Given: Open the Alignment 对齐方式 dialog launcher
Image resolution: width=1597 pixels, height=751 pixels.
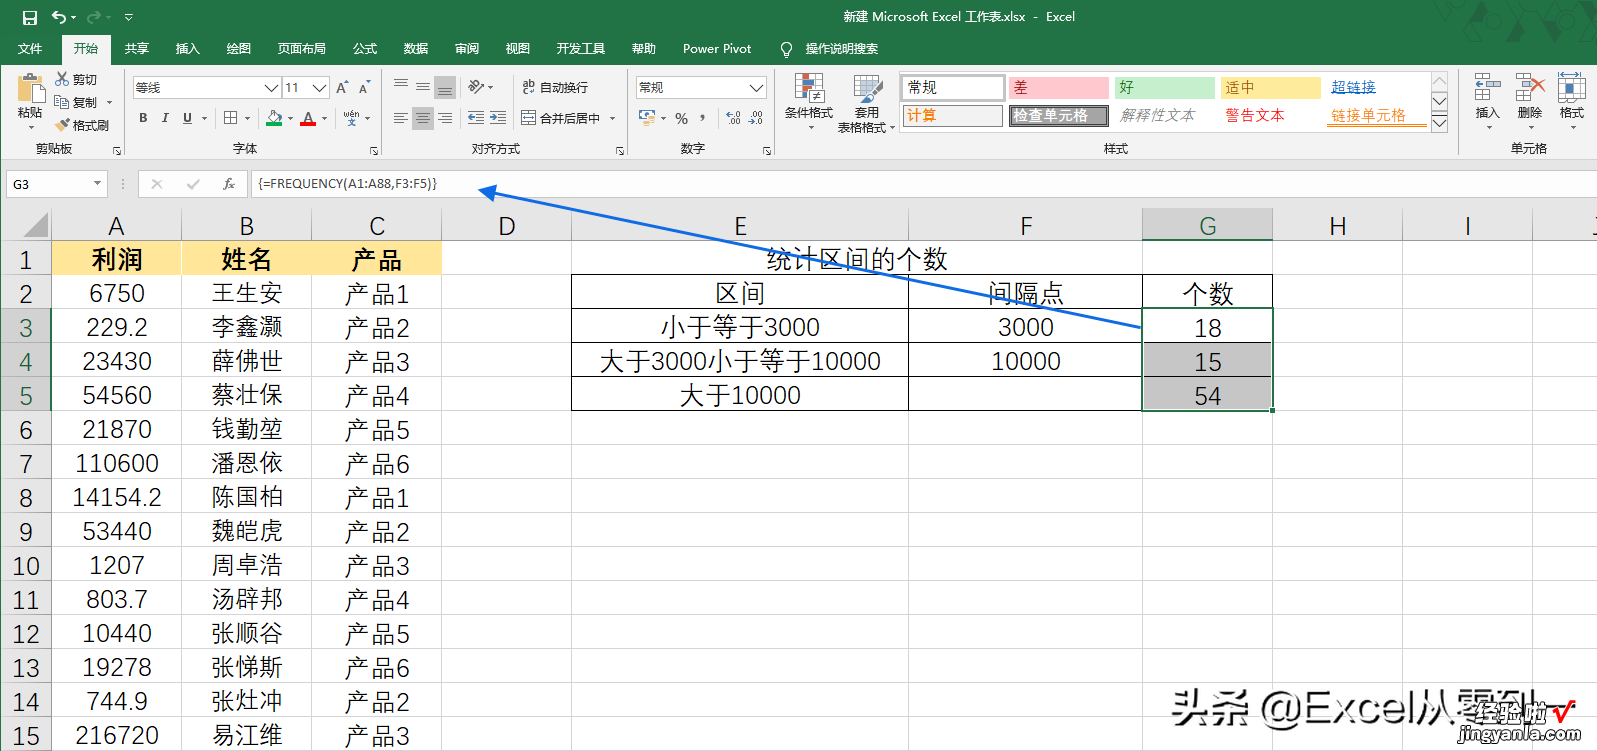Looking at the screenshot, I should 620,151.
